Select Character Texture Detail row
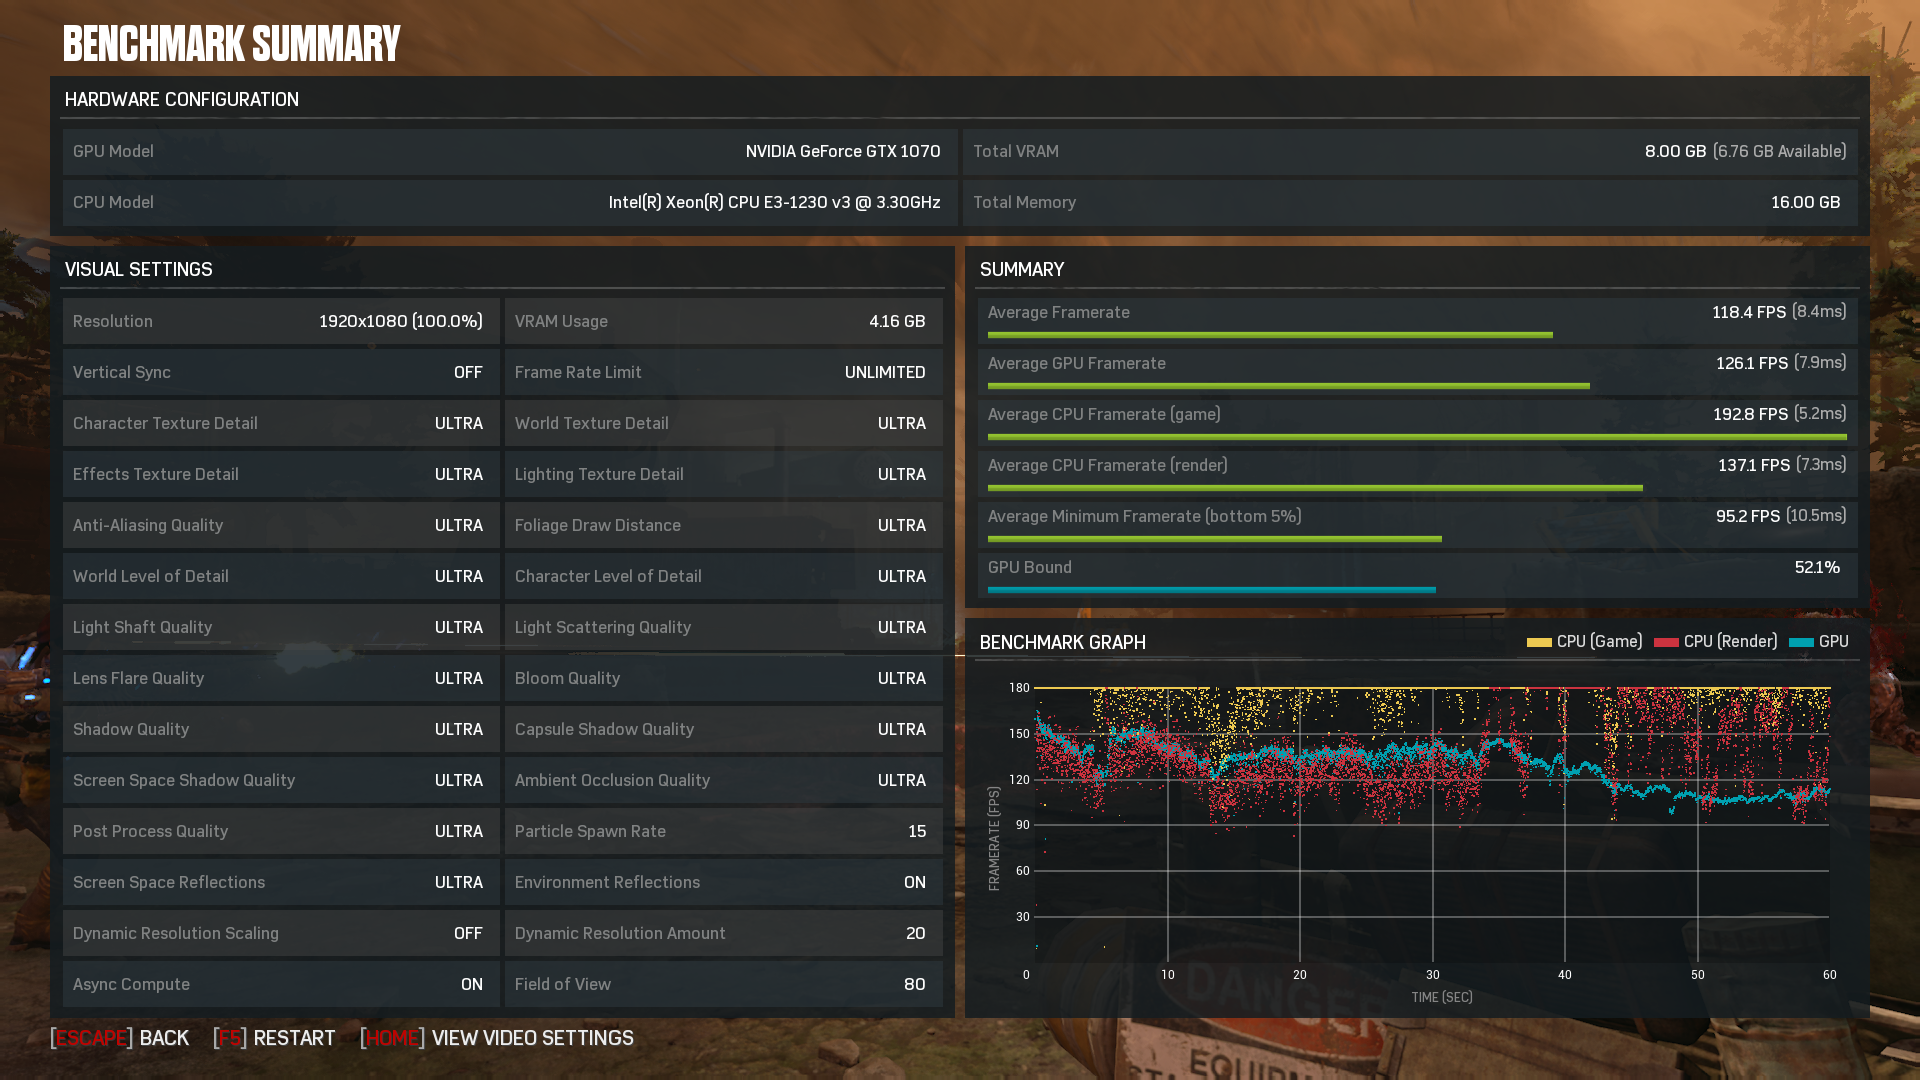This screenshot has width=1920, height=1080. [281, 424]
